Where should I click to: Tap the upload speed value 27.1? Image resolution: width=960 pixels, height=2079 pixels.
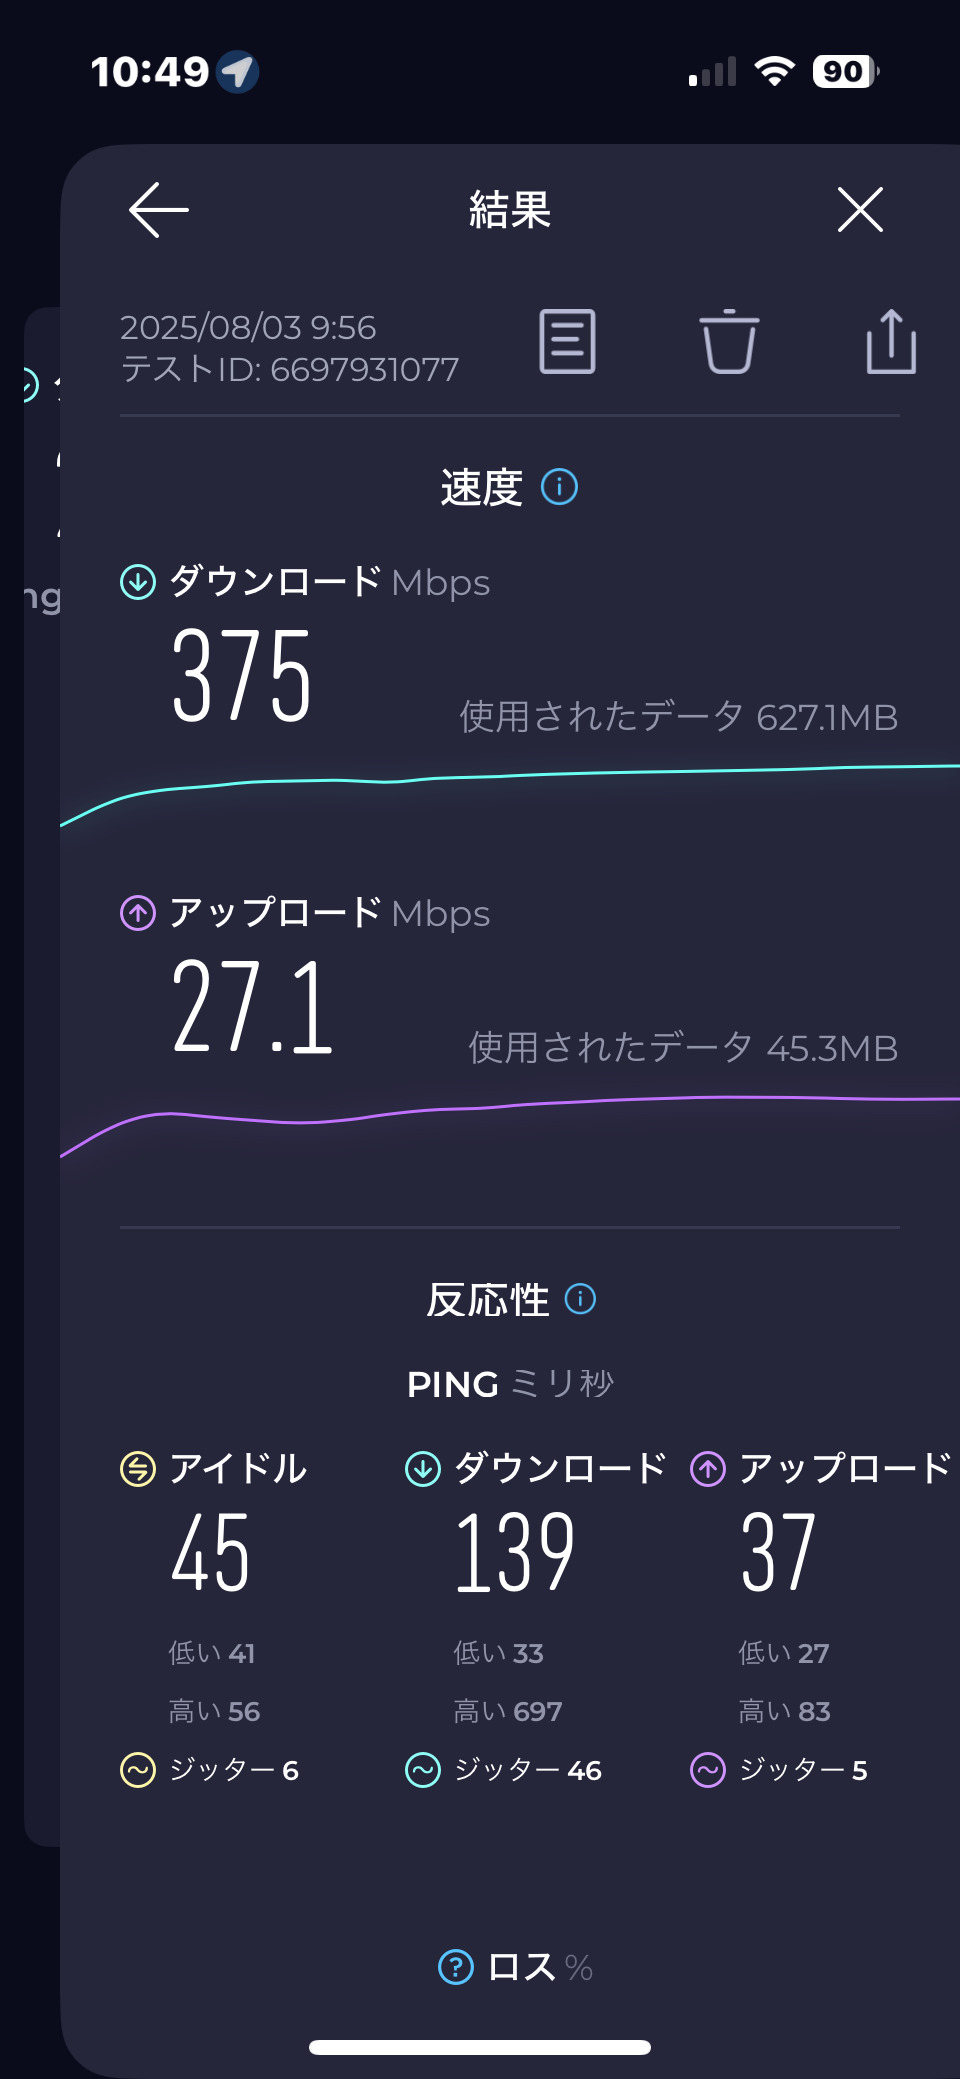coord(252,1006)
